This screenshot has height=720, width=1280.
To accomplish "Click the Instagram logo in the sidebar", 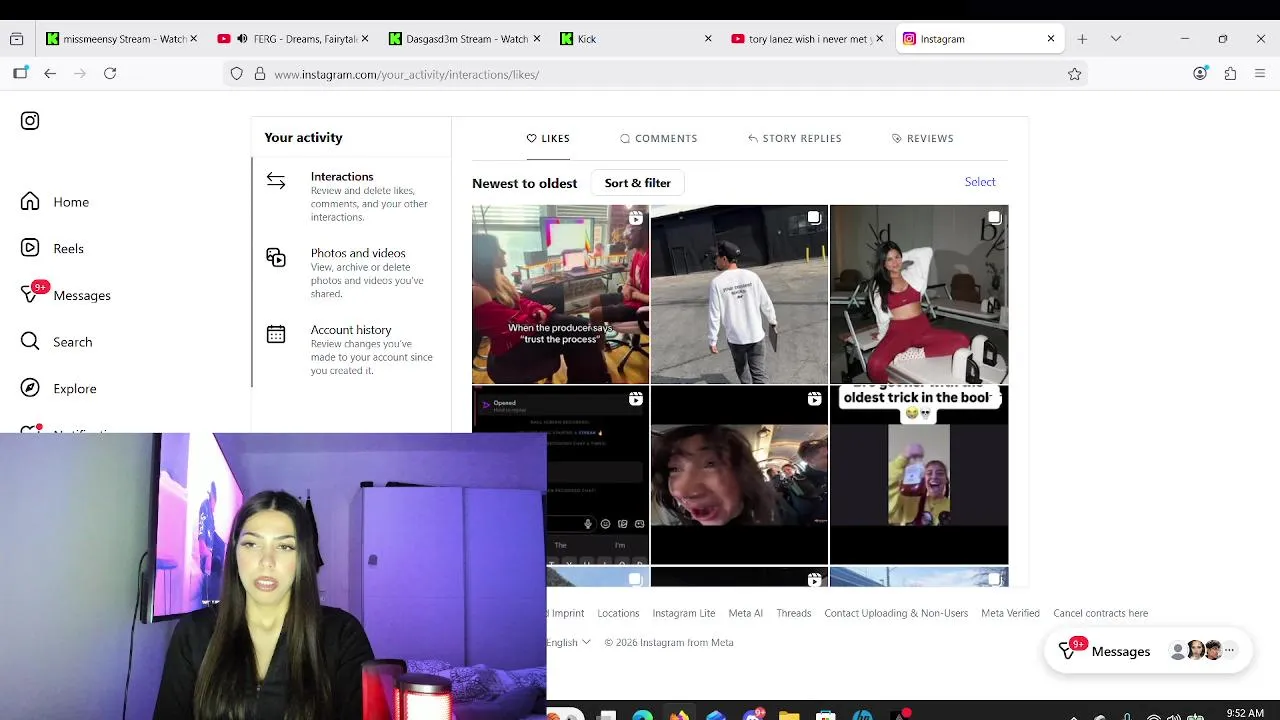I will [x=30, y=120].
